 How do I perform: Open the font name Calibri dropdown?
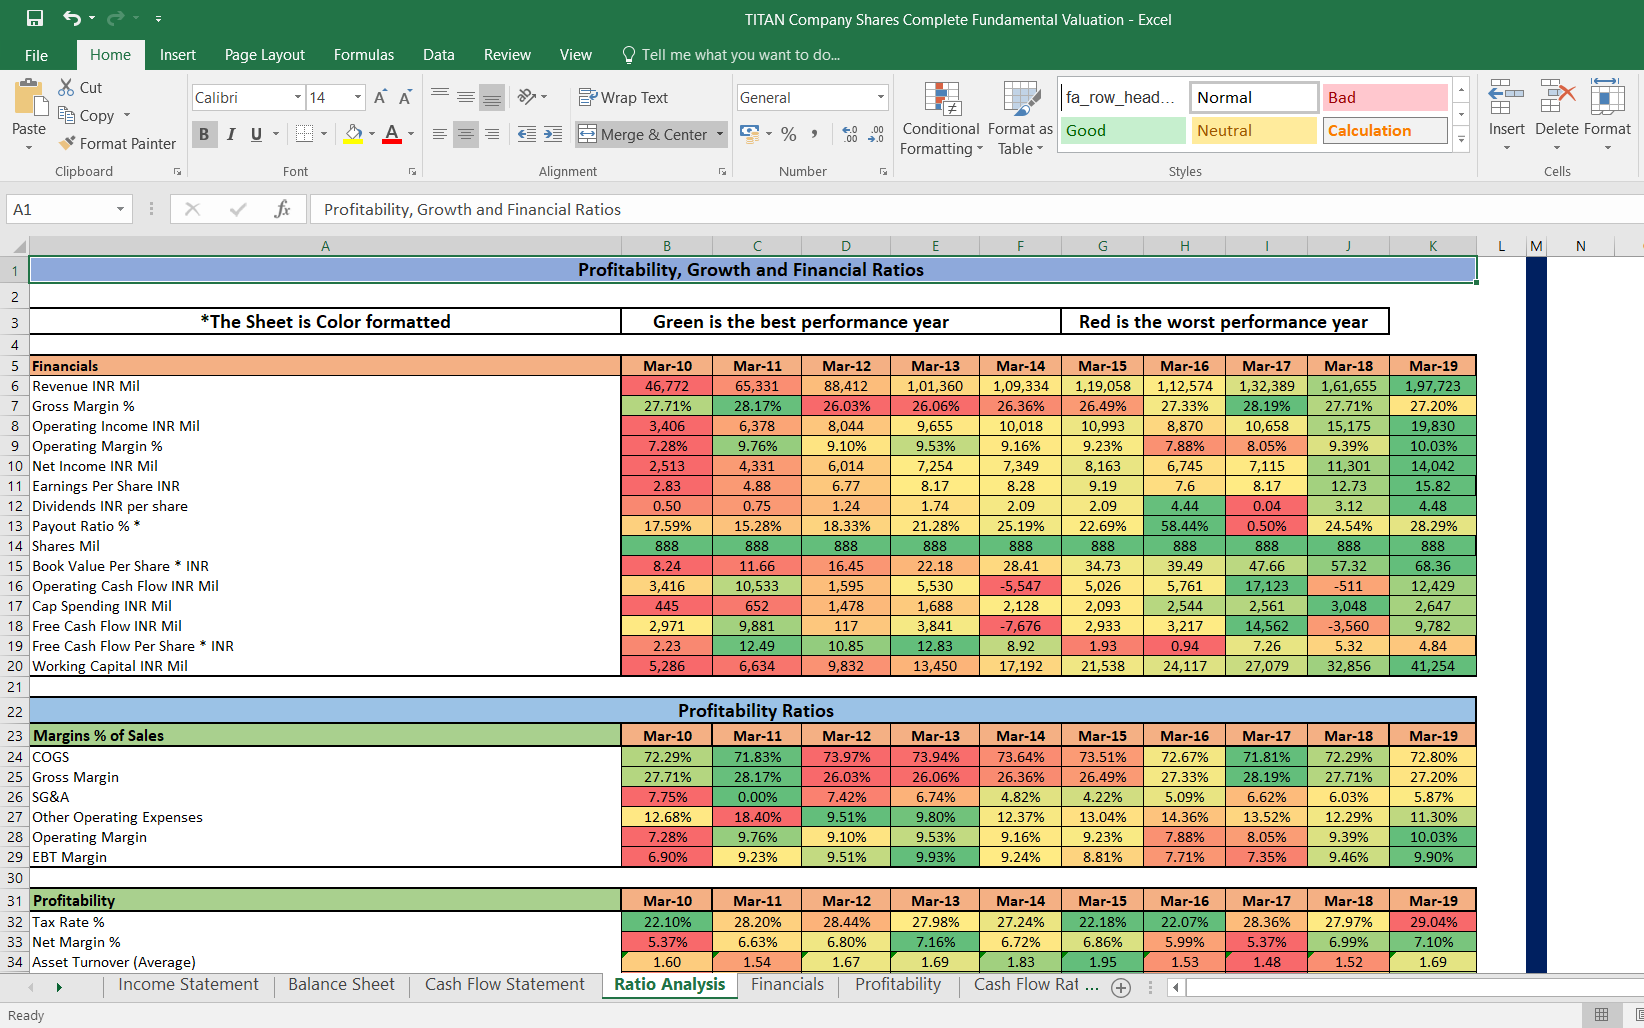pos(297,97)
